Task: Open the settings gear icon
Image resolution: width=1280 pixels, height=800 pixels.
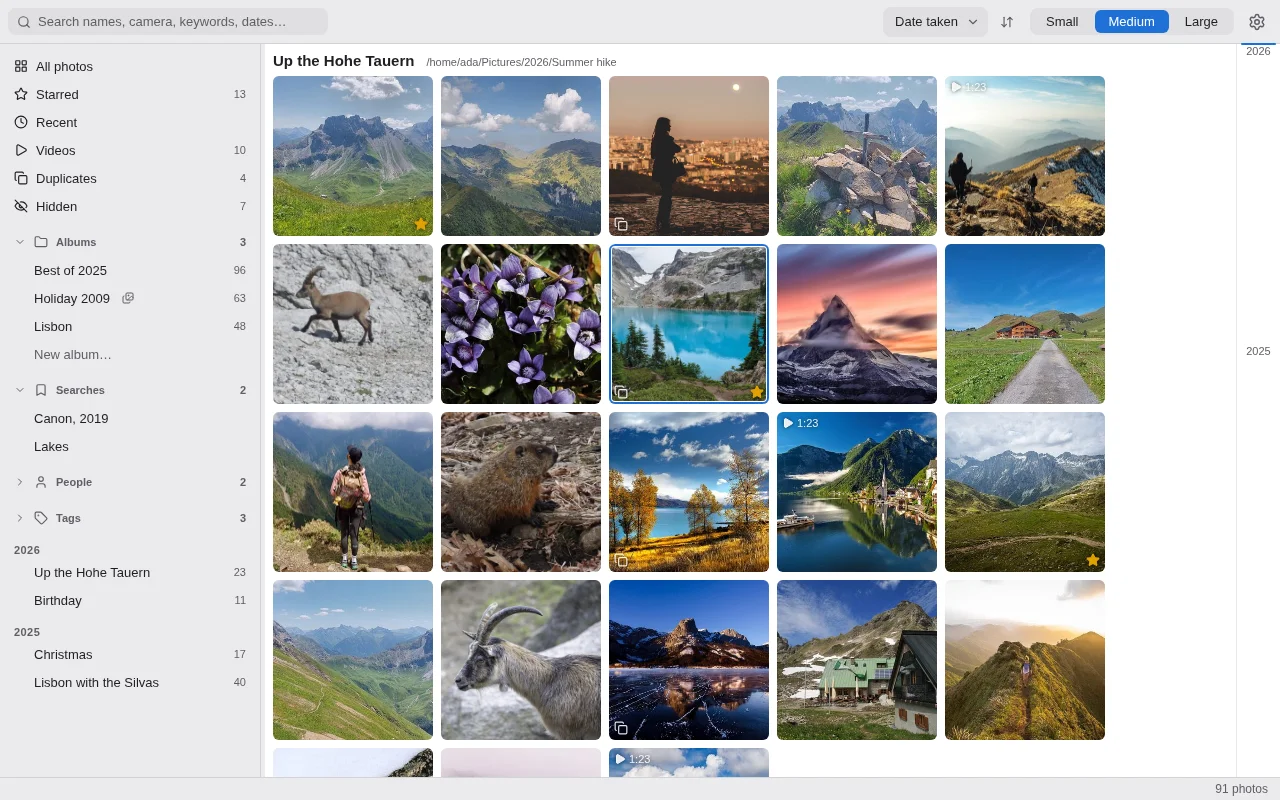Action: click(1257, 22)
